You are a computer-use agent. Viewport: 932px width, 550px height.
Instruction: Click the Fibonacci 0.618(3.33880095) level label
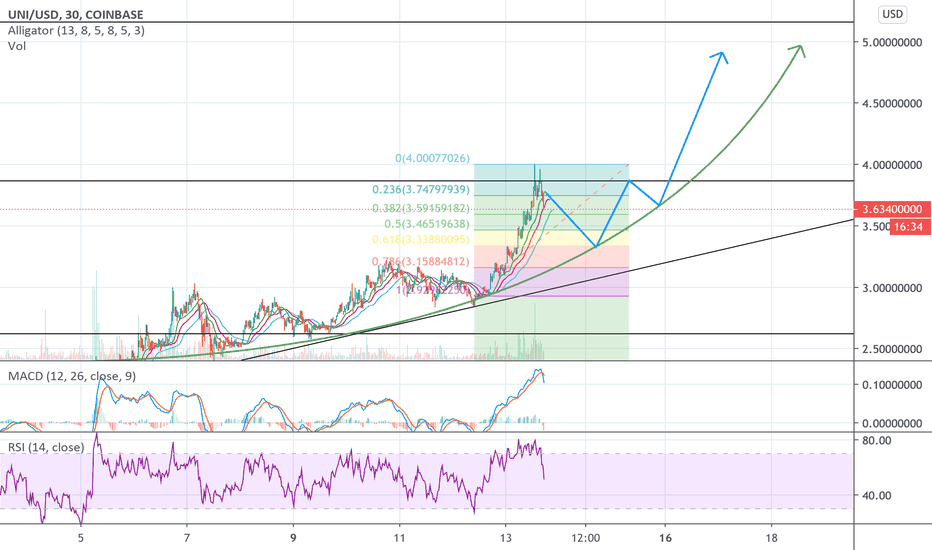pyautogui.click(x=421, y=239)
